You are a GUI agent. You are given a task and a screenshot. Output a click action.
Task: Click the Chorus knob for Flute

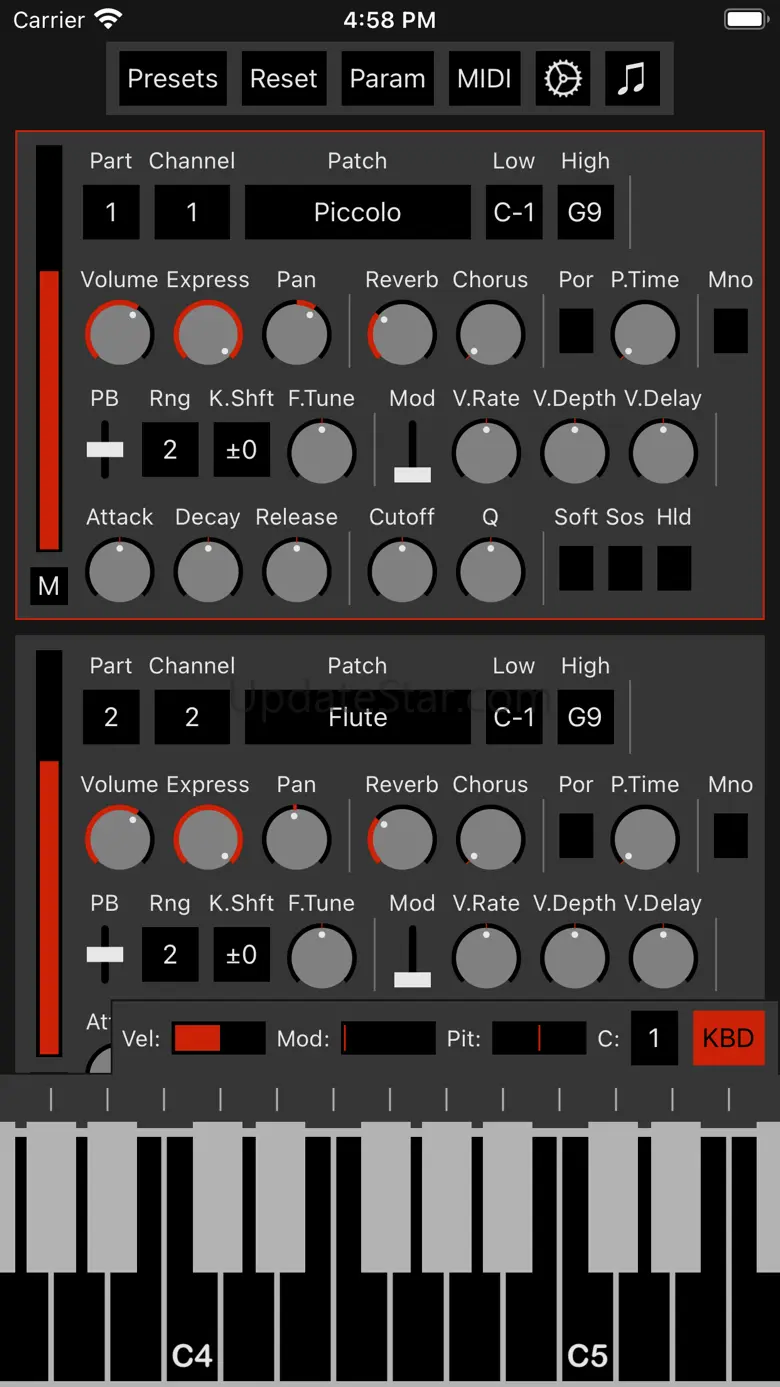coord(490,838)
